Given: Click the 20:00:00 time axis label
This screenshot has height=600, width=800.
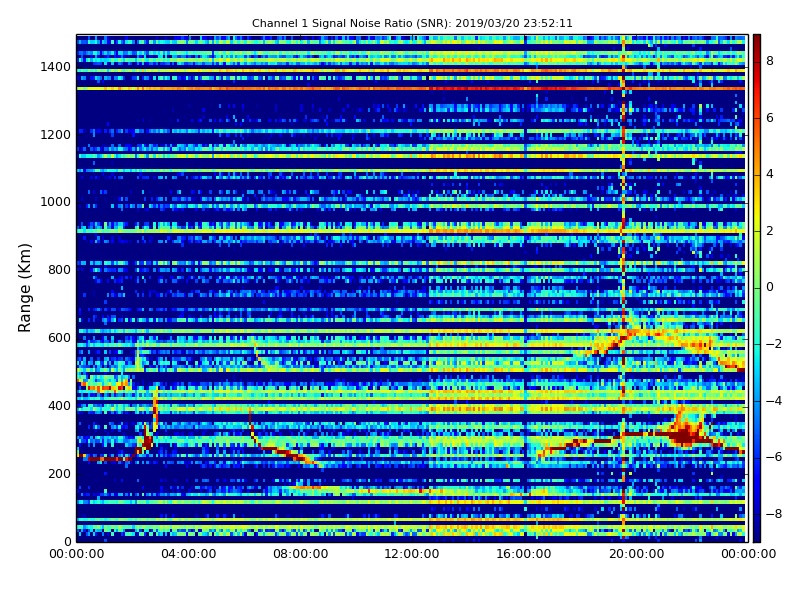Looking at the screenshot, I should [636, 554].
